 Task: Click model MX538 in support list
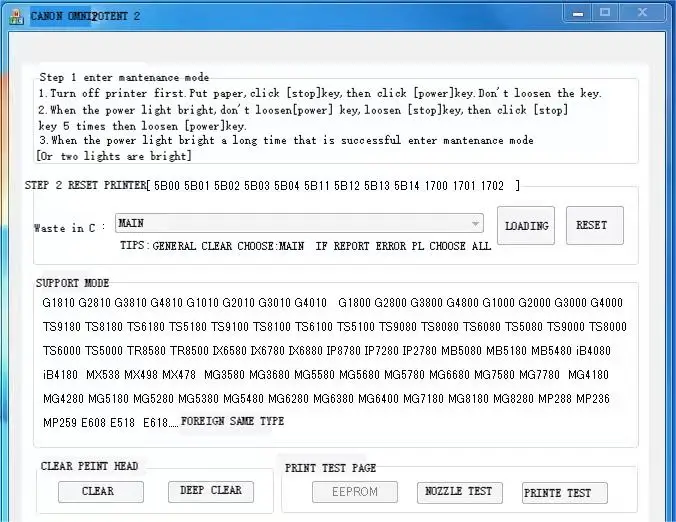[103, 375]
